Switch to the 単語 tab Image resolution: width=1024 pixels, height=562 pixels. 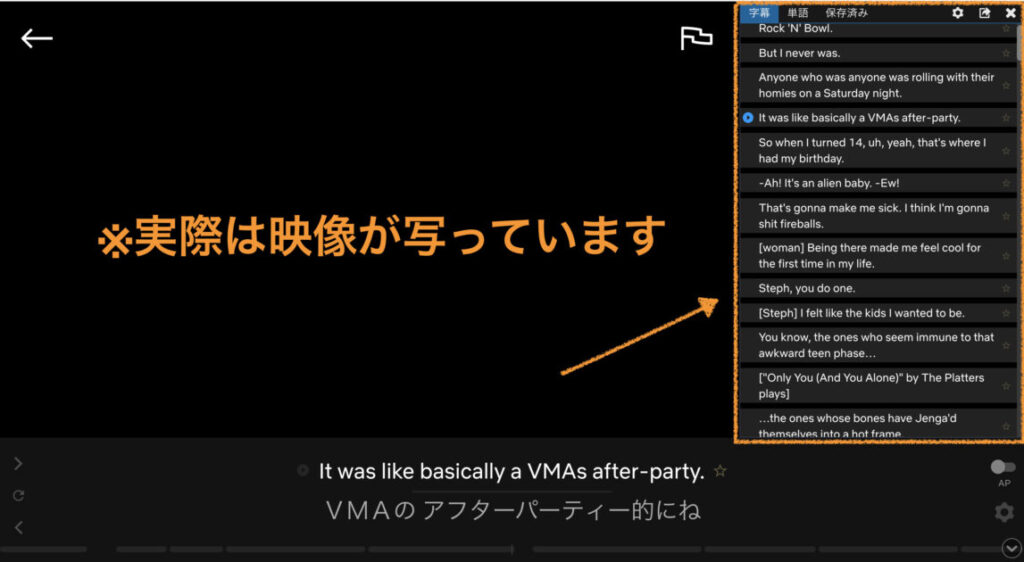click(798, 13)
